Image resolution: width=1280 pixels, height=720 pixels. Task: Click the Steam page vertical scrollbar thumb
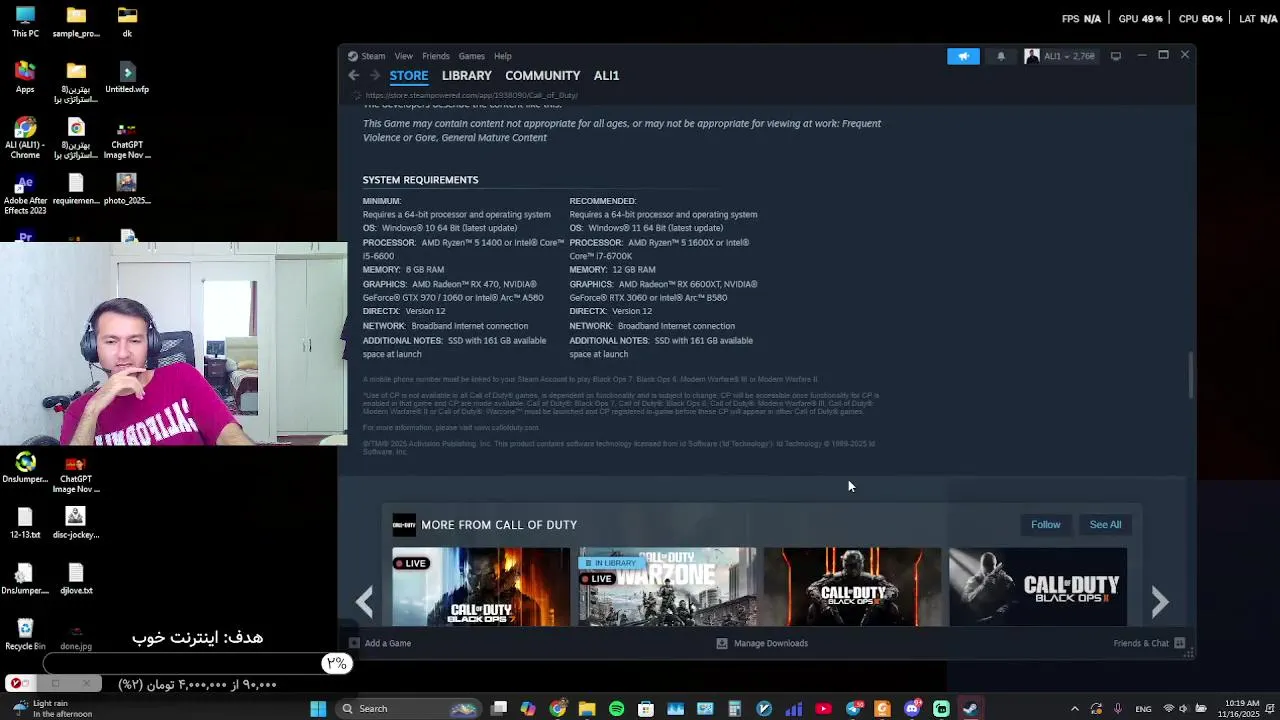tap(1190, 374)
